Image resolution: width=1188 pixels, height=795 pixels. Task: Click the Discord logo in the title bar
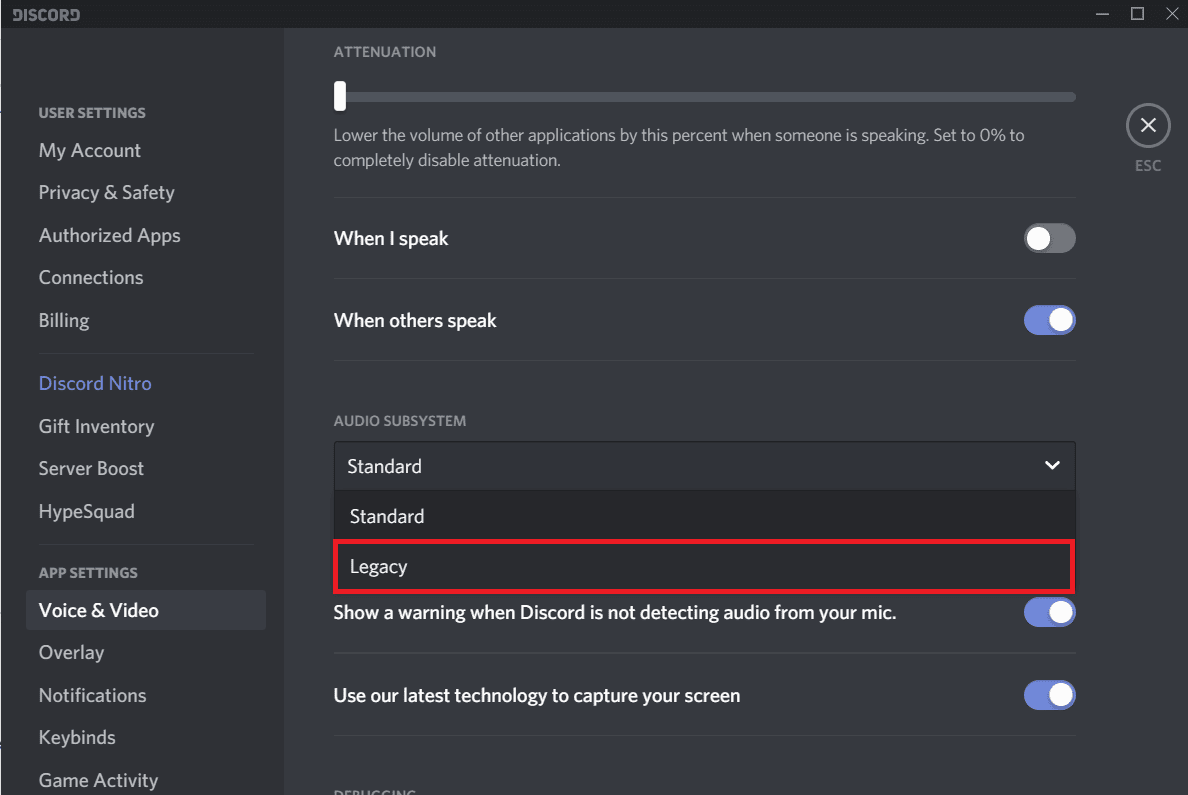click(45, 14)
